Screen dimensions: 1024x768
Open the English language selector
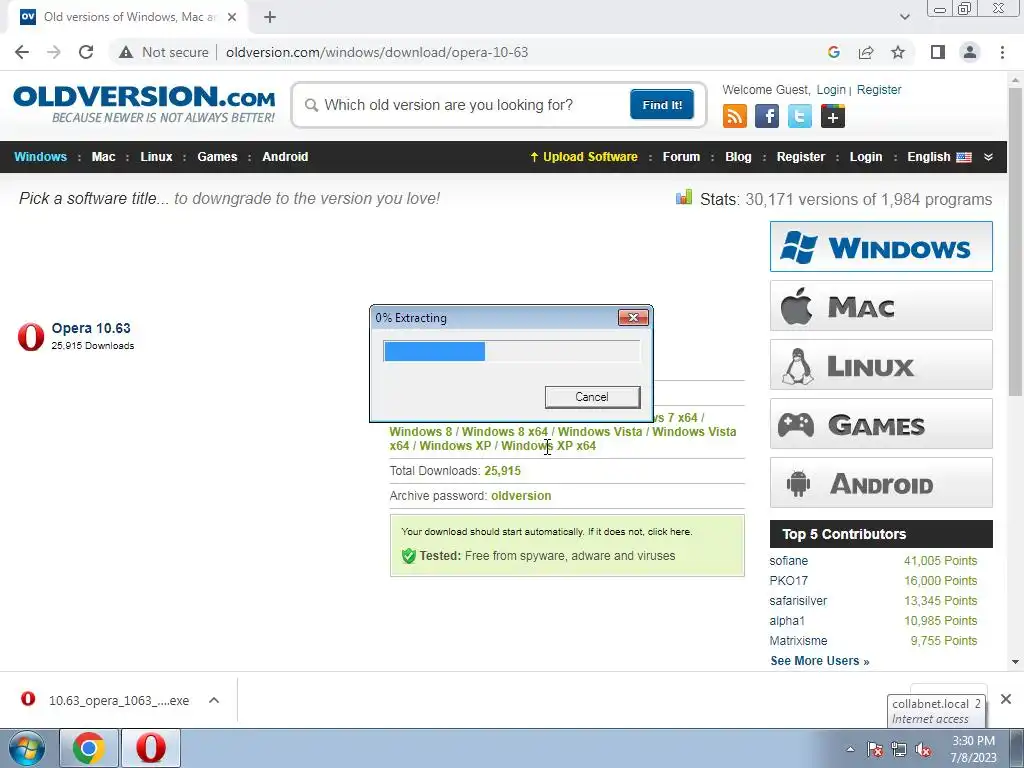939,157
